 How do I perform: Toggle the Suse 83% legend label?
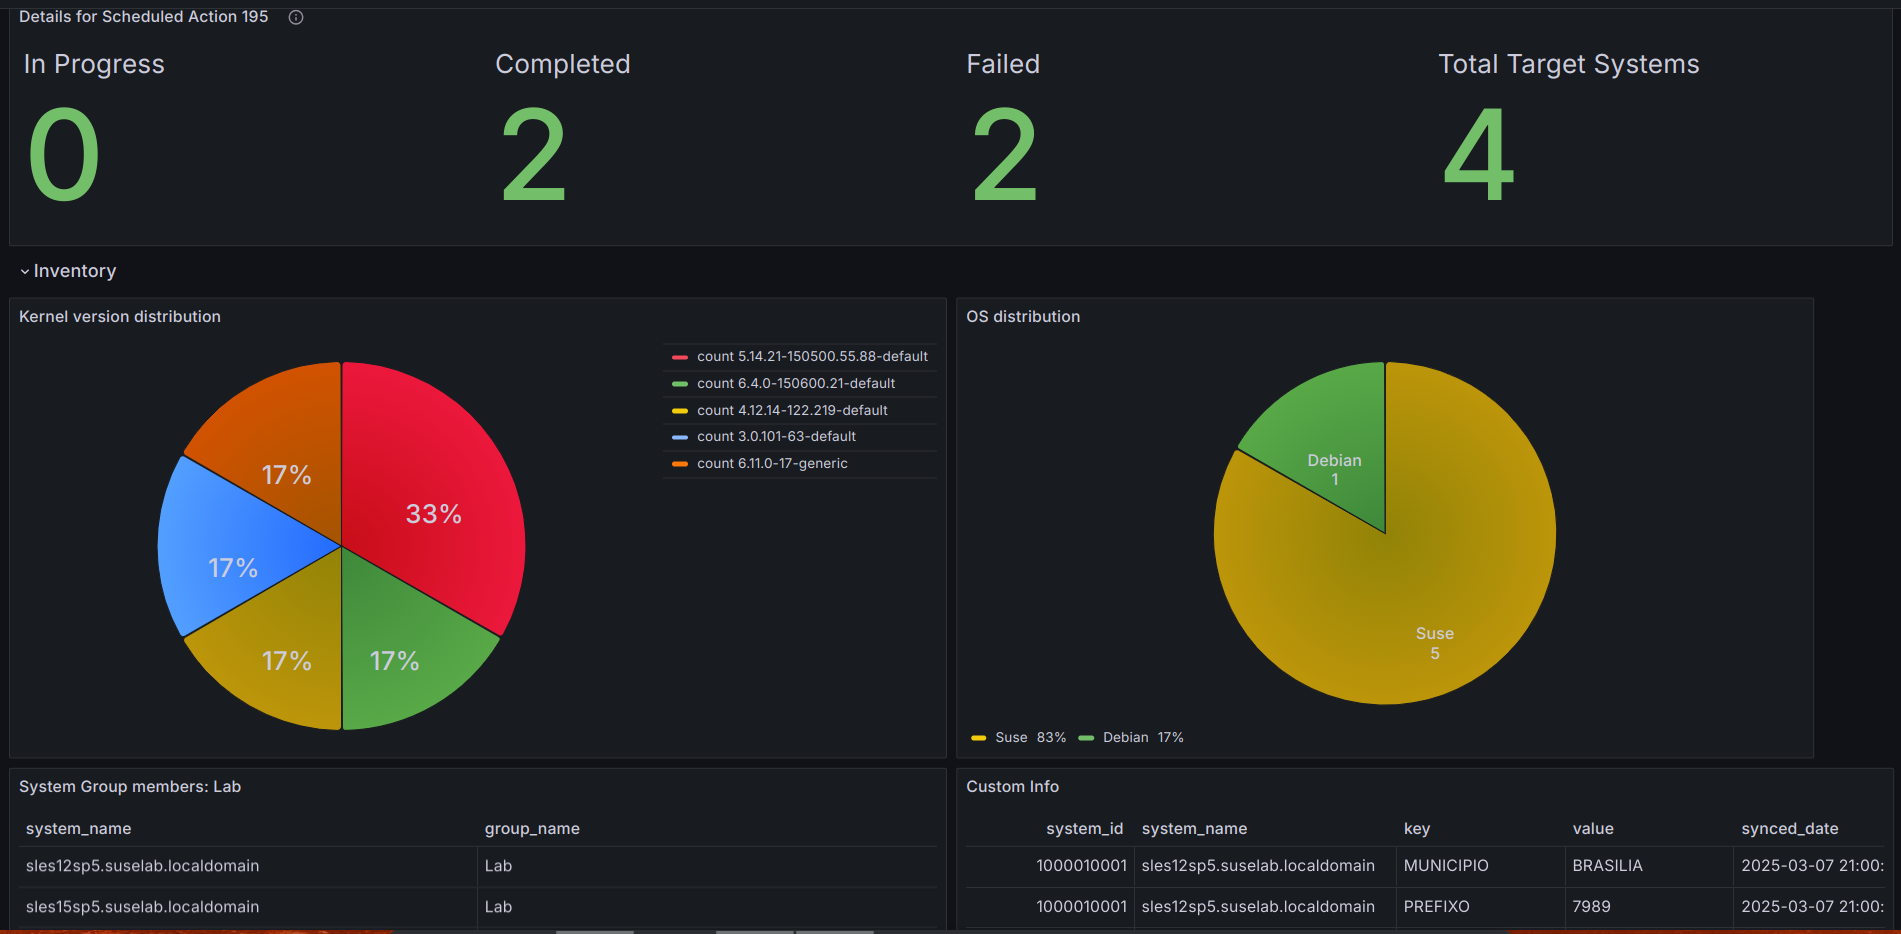(x=1030, y=738)
